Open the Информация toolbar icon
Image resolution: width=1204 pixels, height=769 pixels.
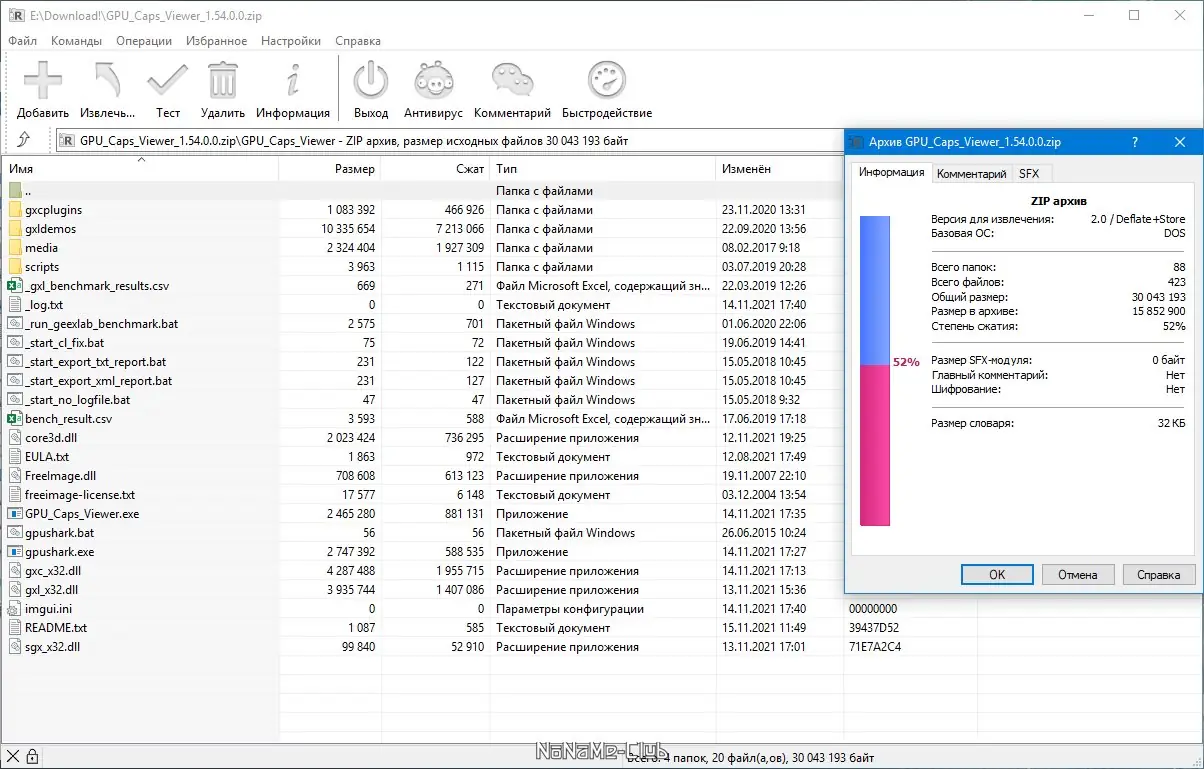tap(293, 80)
